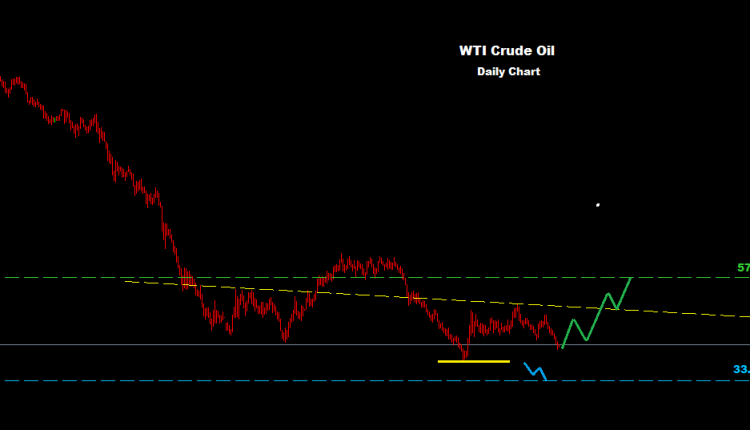The image size is (750, 430).
Task: Click the lowest candle above yellow support line
Action: pyautogui.click(x=465, y=353)
